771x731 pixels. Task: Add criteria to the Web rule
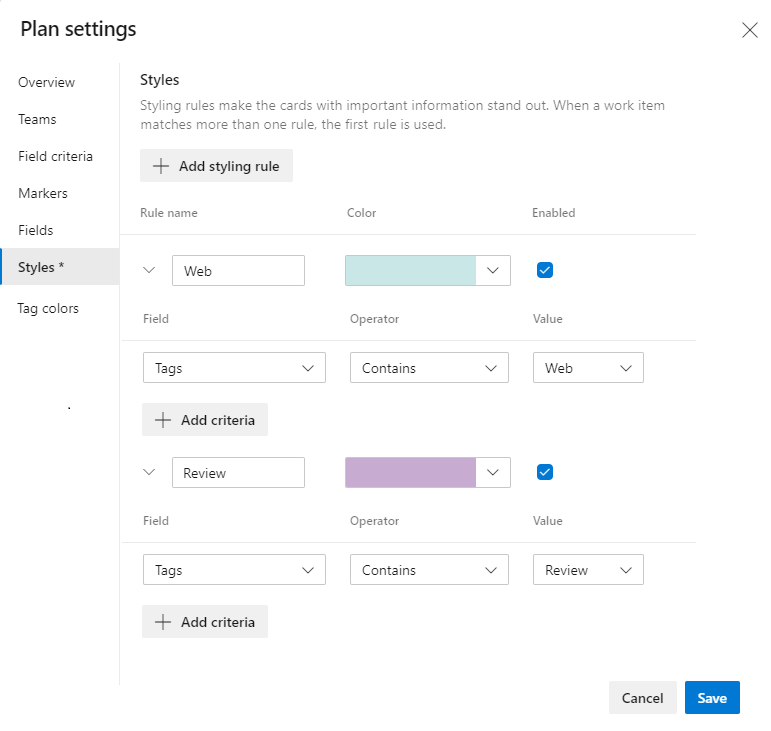point(205,420)
